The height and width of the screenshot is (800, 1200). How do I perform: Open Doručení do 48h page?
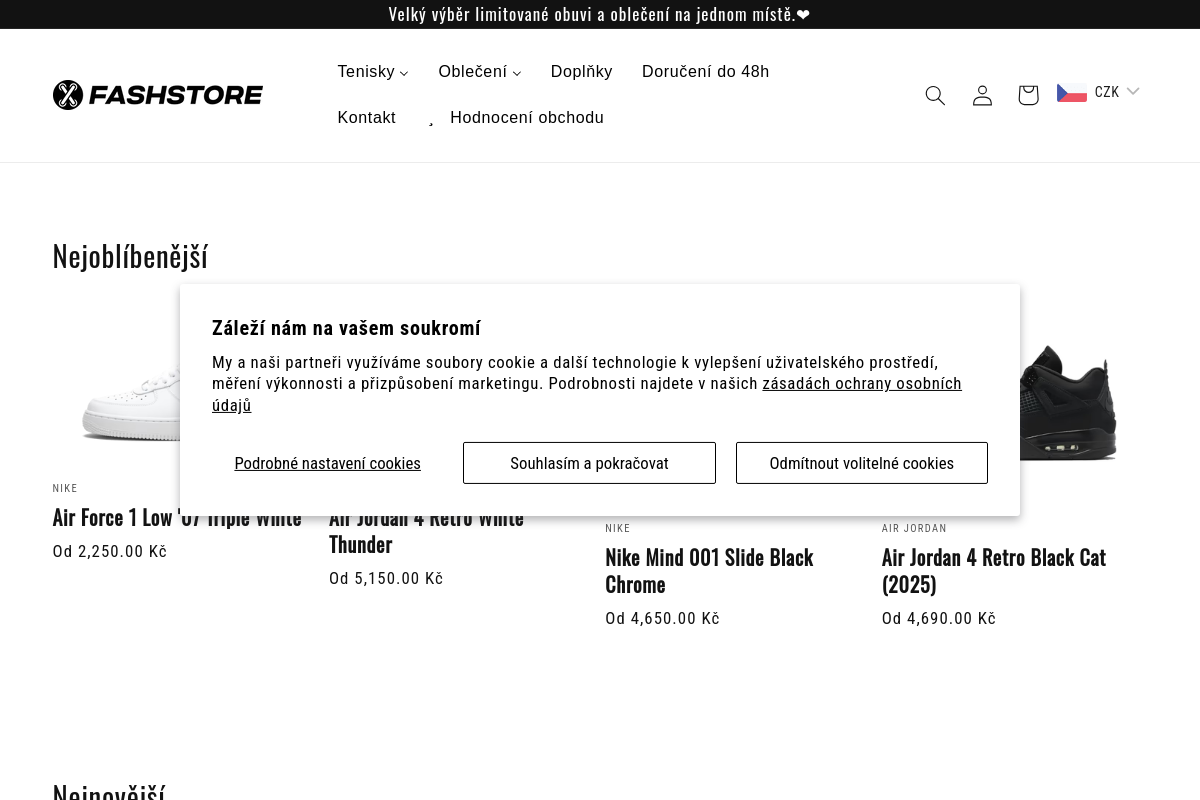[x=706, y=72]
